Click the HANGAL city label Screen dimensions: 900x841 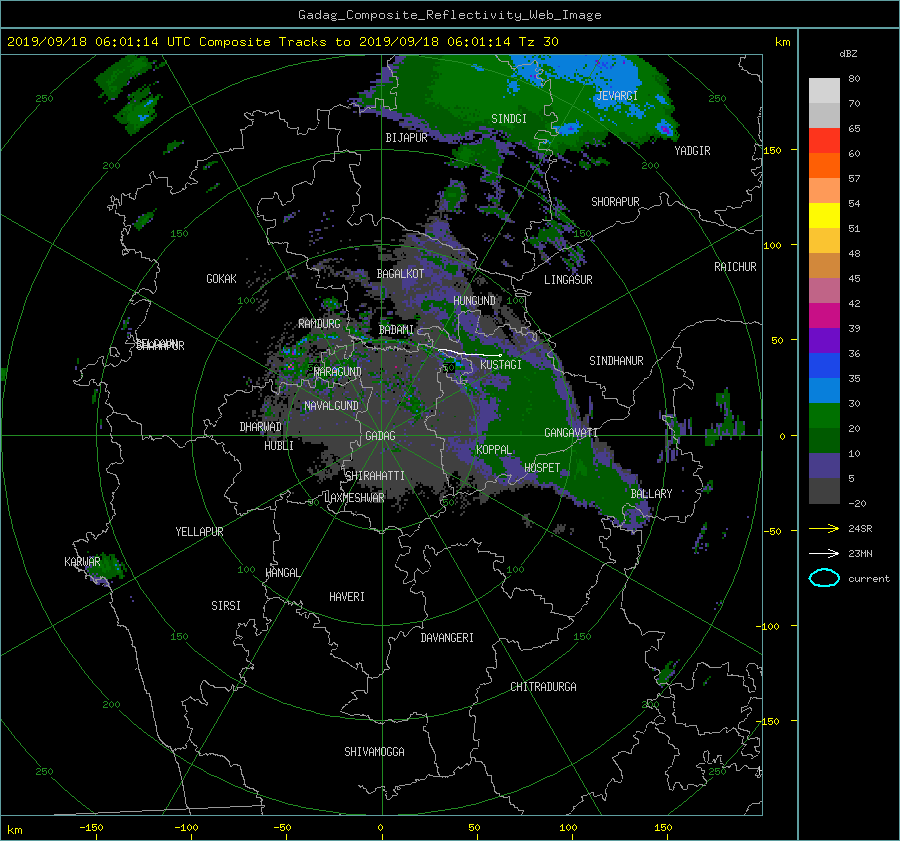coord(282,573)
